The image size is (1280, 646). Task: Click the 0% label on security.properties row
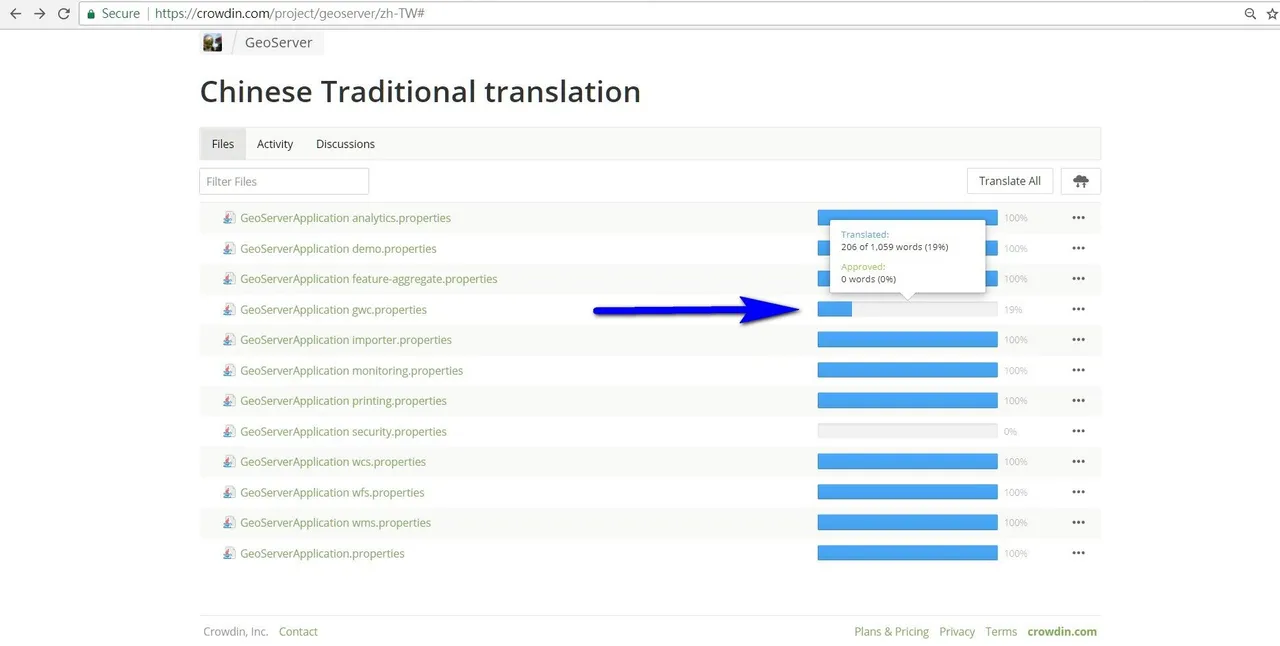click(1010, 432)
